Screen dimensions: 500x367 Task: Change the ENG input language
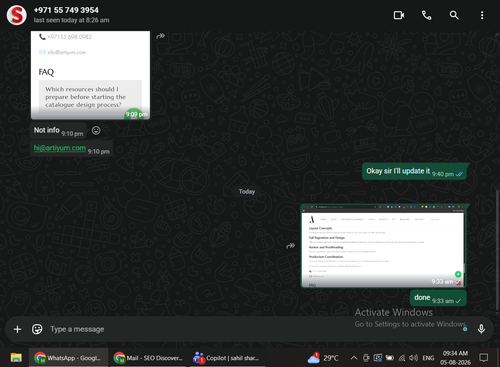pyautogui.click(x=428, y=358)
